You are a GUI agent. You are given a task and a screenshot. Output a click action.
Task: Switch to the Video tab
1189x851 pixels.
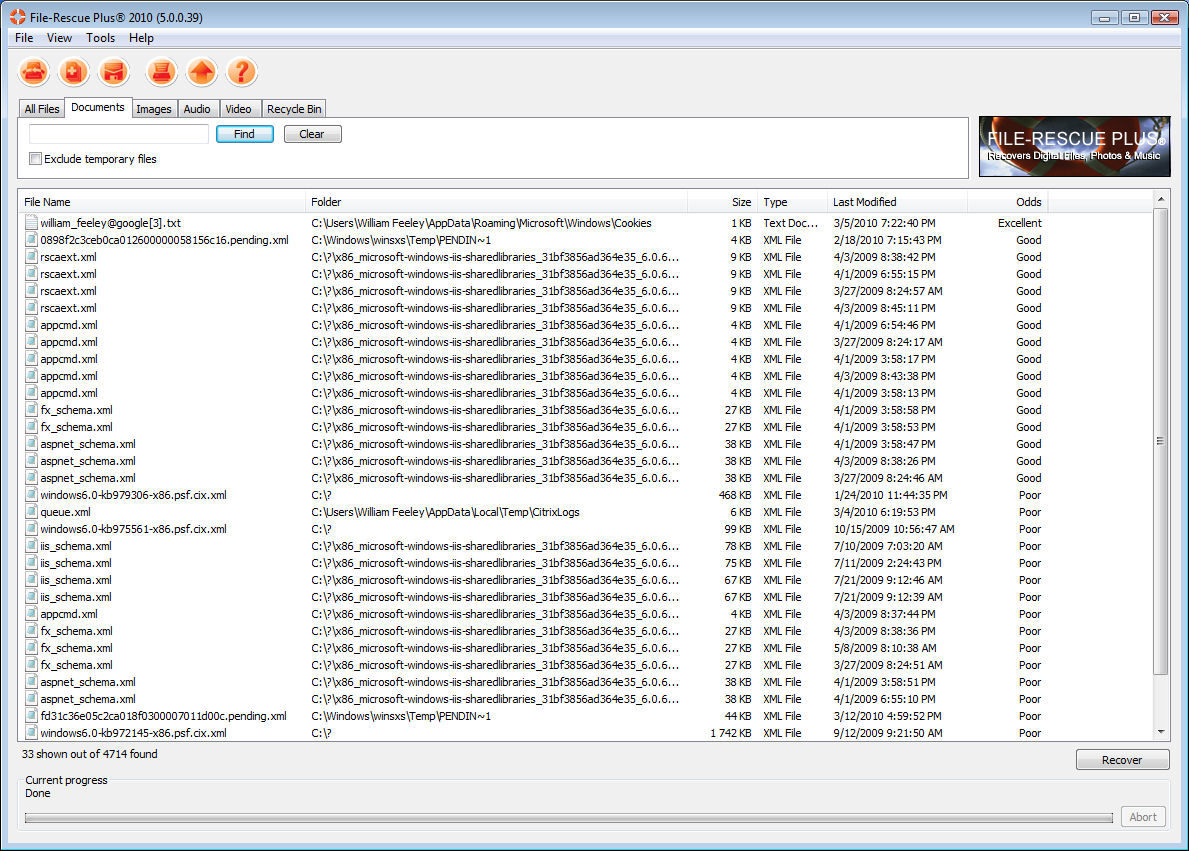(238, 109)
